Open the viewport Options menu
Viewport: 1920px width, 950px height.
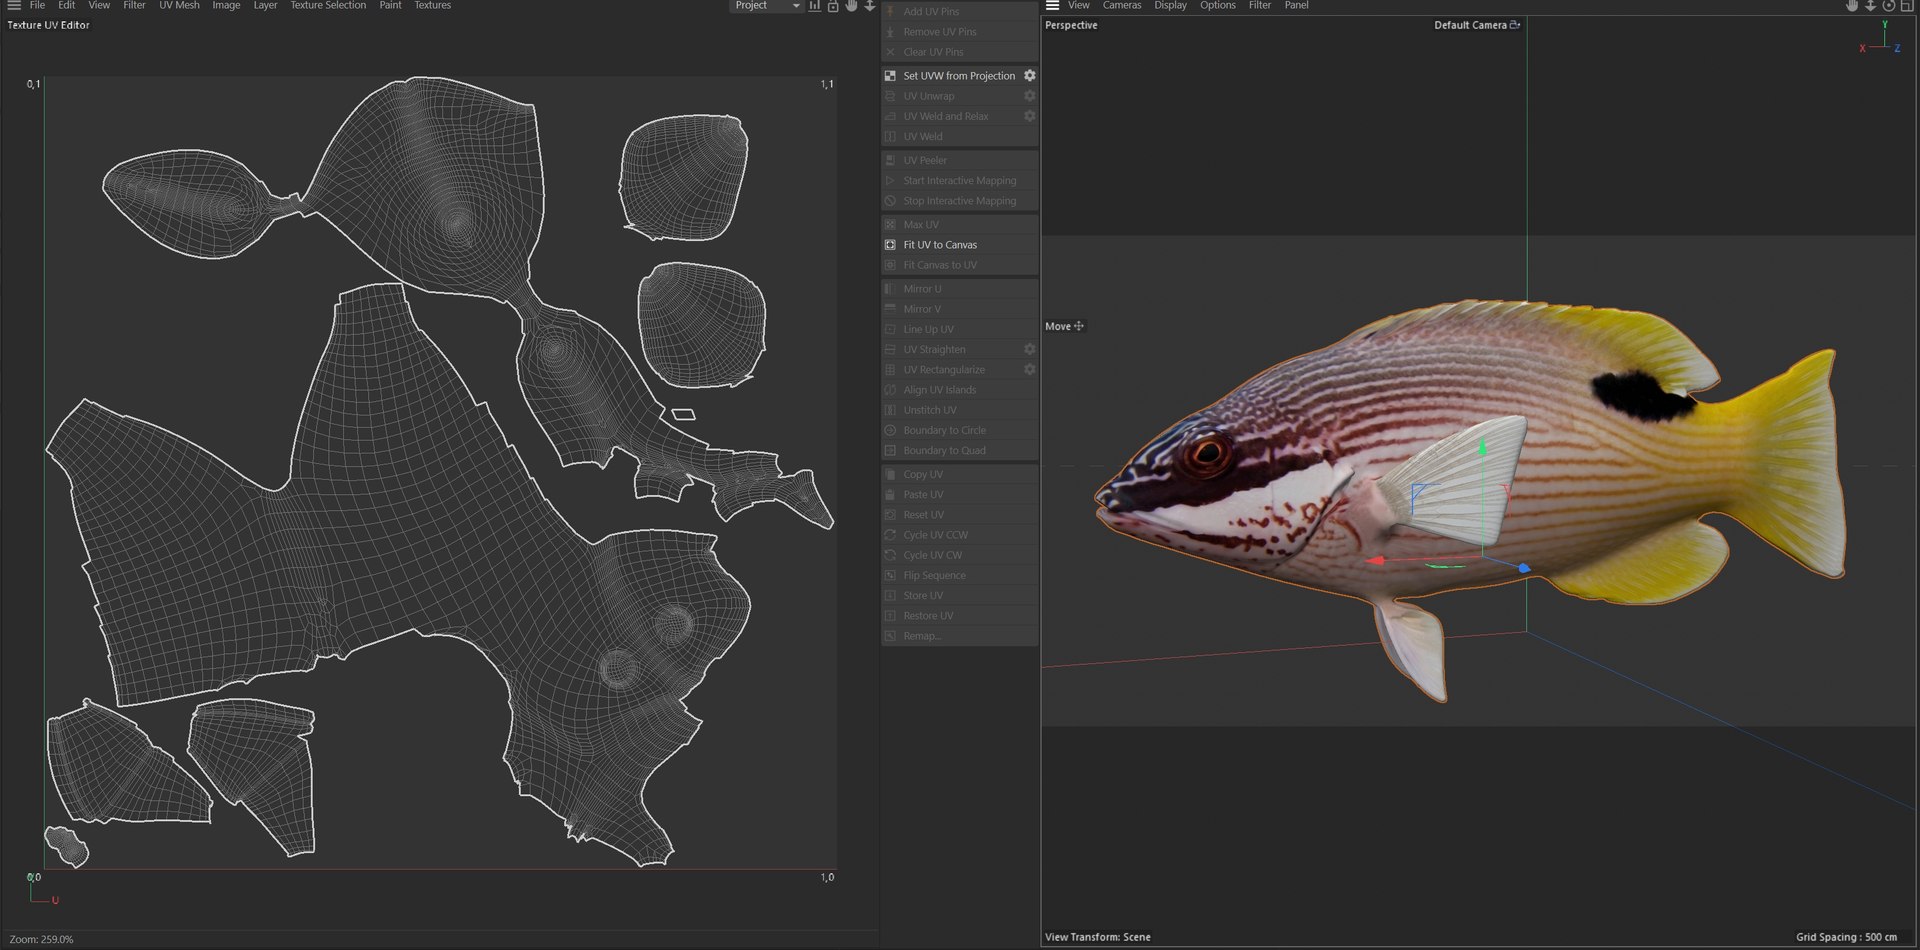pyautogui.click(x=1217, y=5)
